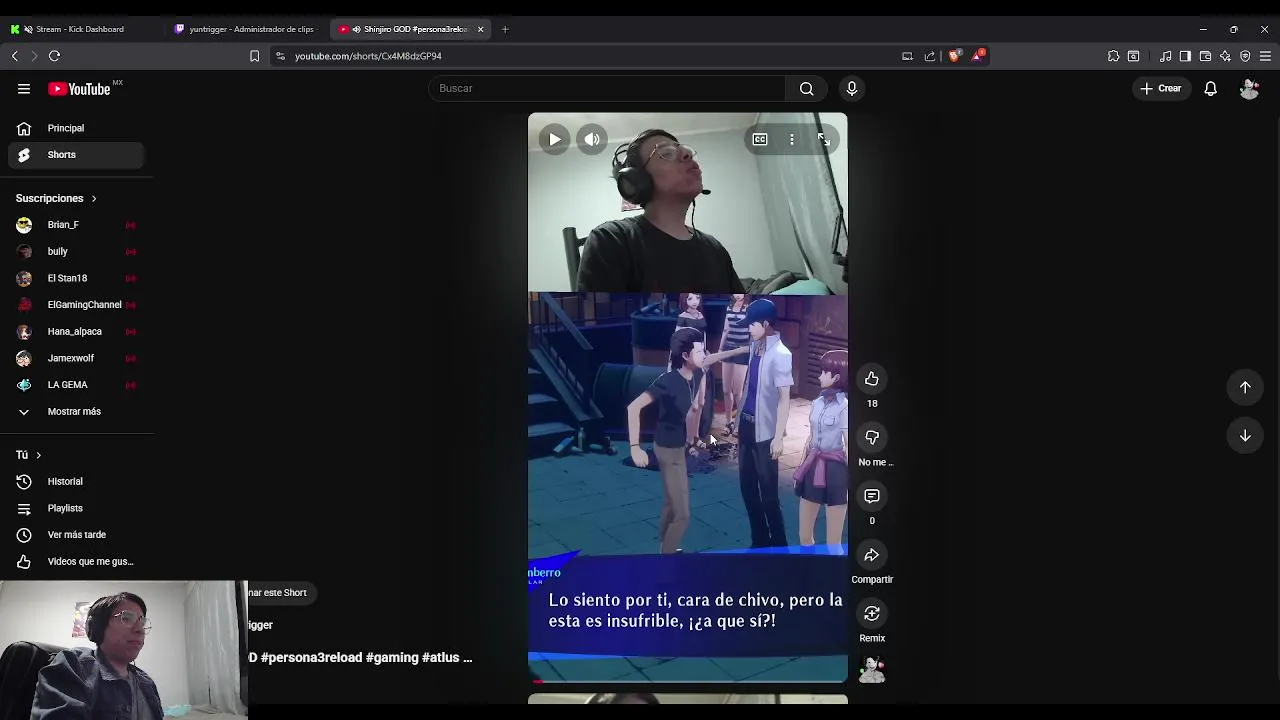Go to the next Short

[1245, 435]
